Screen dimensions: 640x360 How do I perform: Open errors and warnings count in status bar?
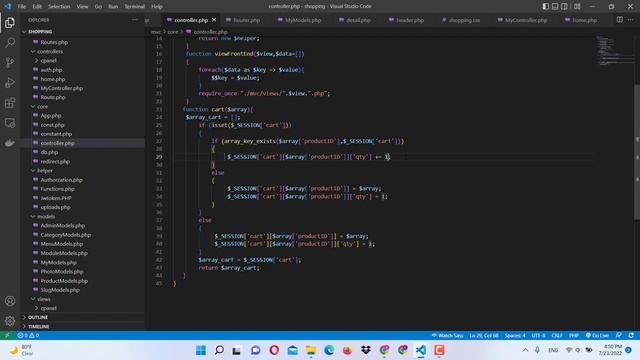coord(28,335)
